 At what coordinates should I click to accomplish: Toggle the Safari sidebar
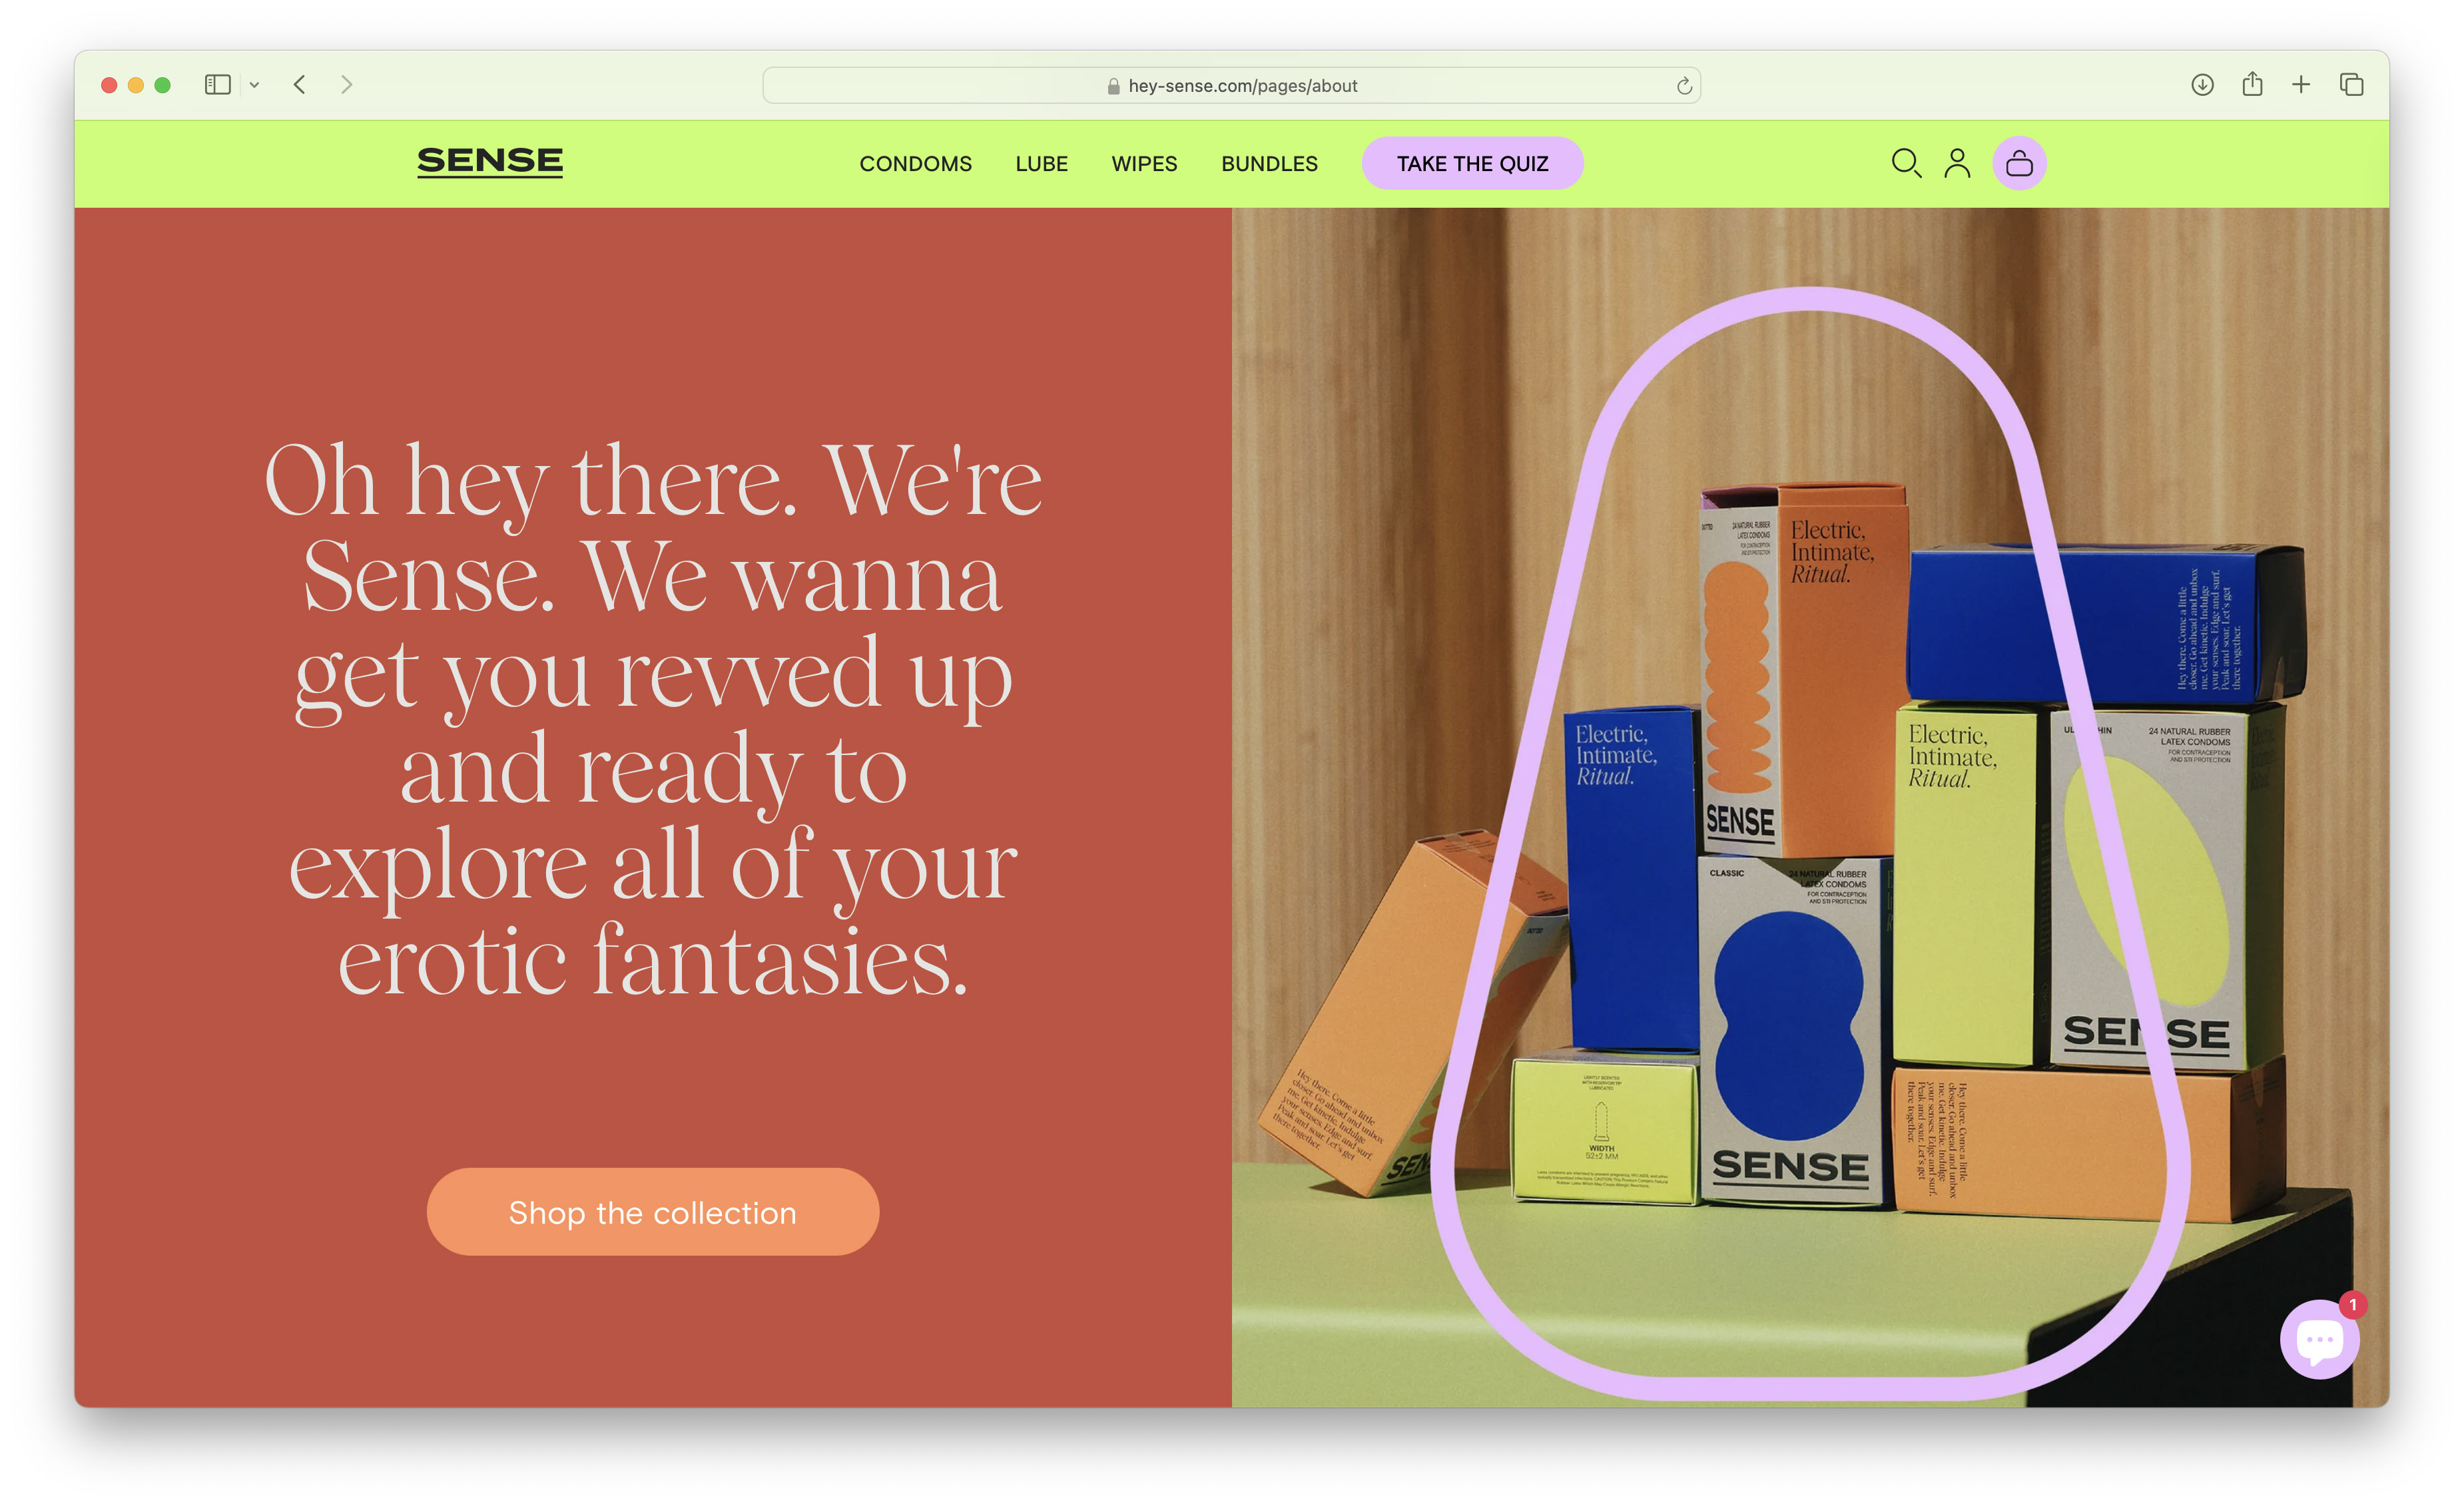(x=217, y=85)
